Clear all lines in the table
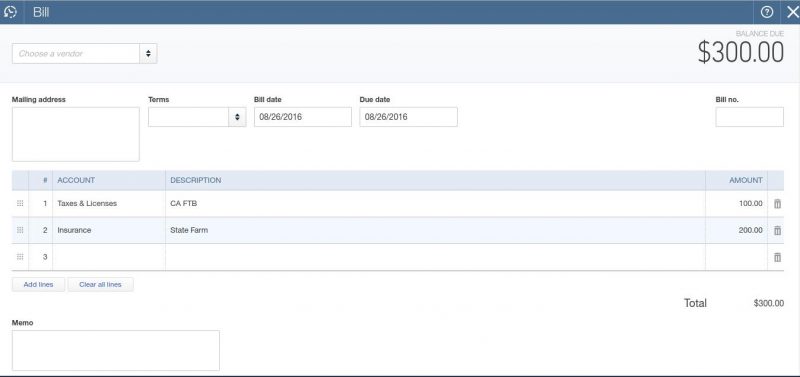The image size is (800, 377). point(101,285)
